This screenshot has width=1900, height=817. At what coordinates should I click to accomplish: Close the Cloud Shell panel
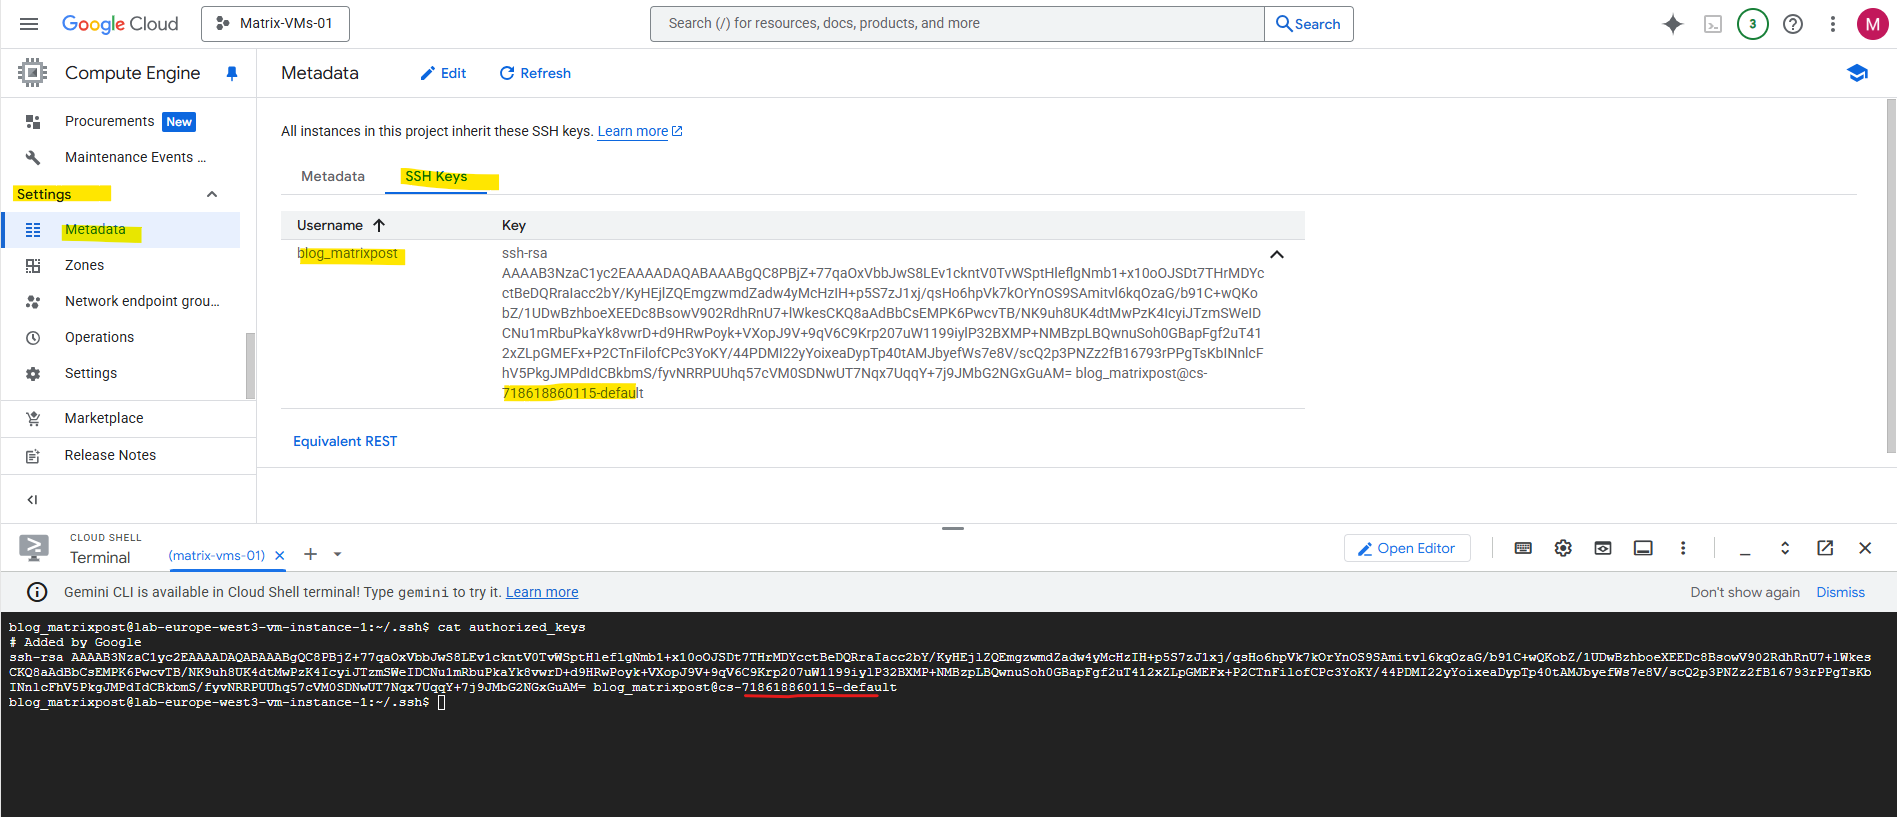click(x=1865, y=548)
